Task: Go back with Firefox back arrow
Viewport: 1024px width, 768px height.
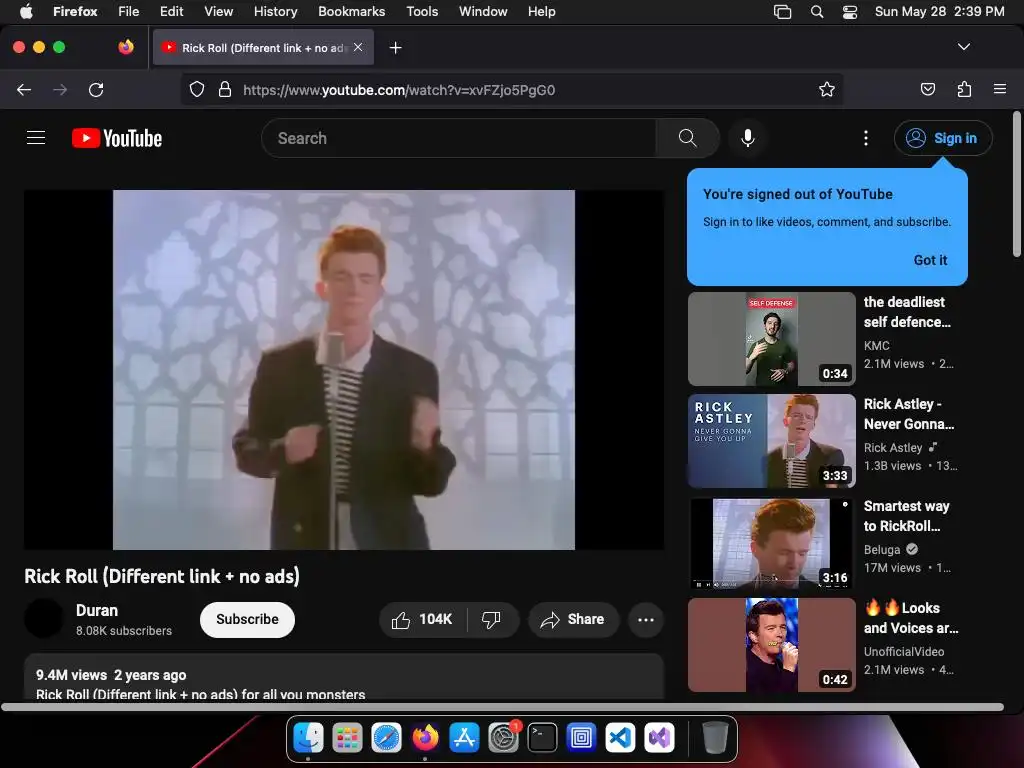Action: pos(24,89)
